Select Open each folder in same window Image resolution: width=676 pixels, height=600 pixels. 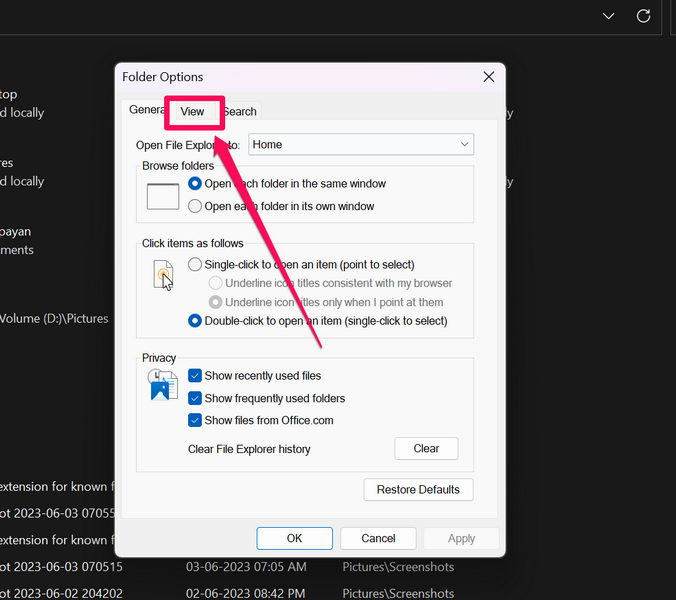tap(195, 184)
